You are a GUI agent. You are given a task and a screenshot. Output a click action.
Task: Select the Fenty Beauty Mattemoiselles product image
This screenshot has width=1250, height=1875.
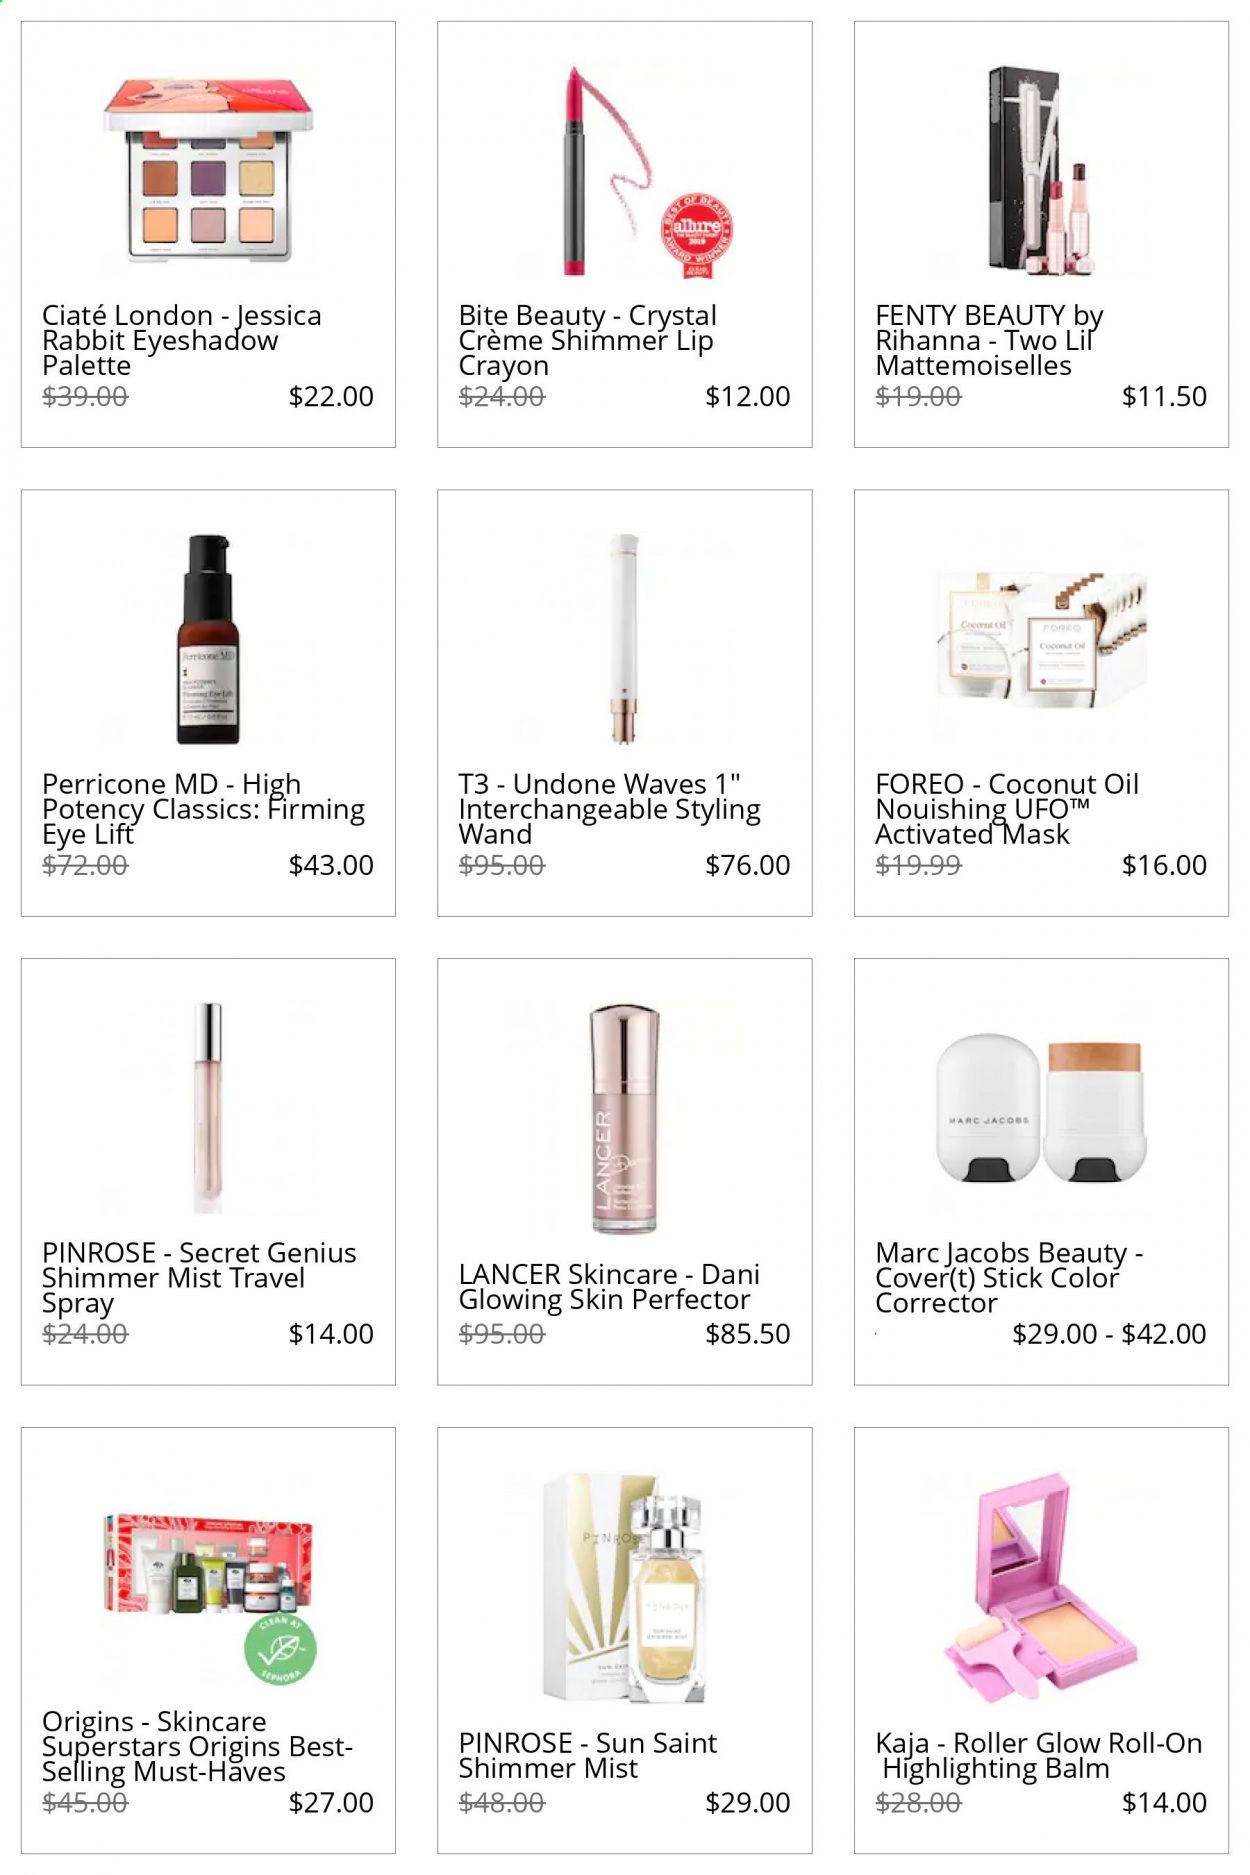(x=1040, y=169)
